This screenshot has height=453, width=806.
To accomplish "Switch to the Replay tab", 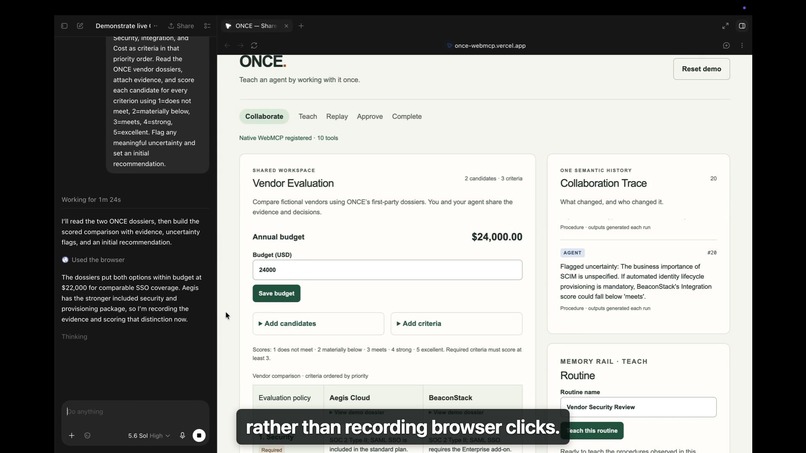I will pos(337,116).
